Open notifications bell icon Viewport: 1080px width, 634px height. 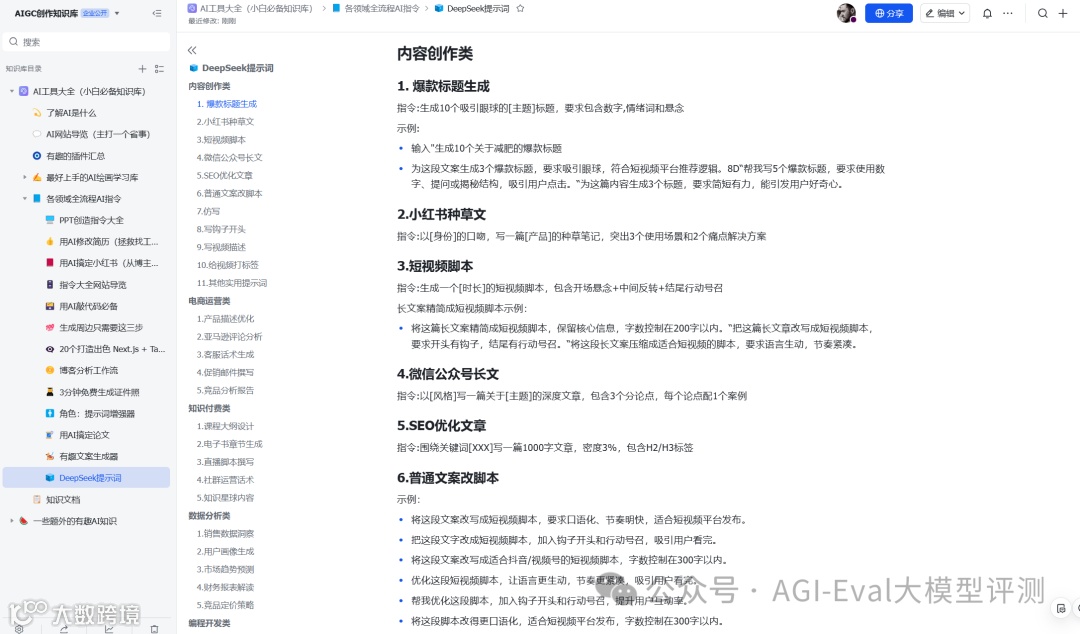987,13
